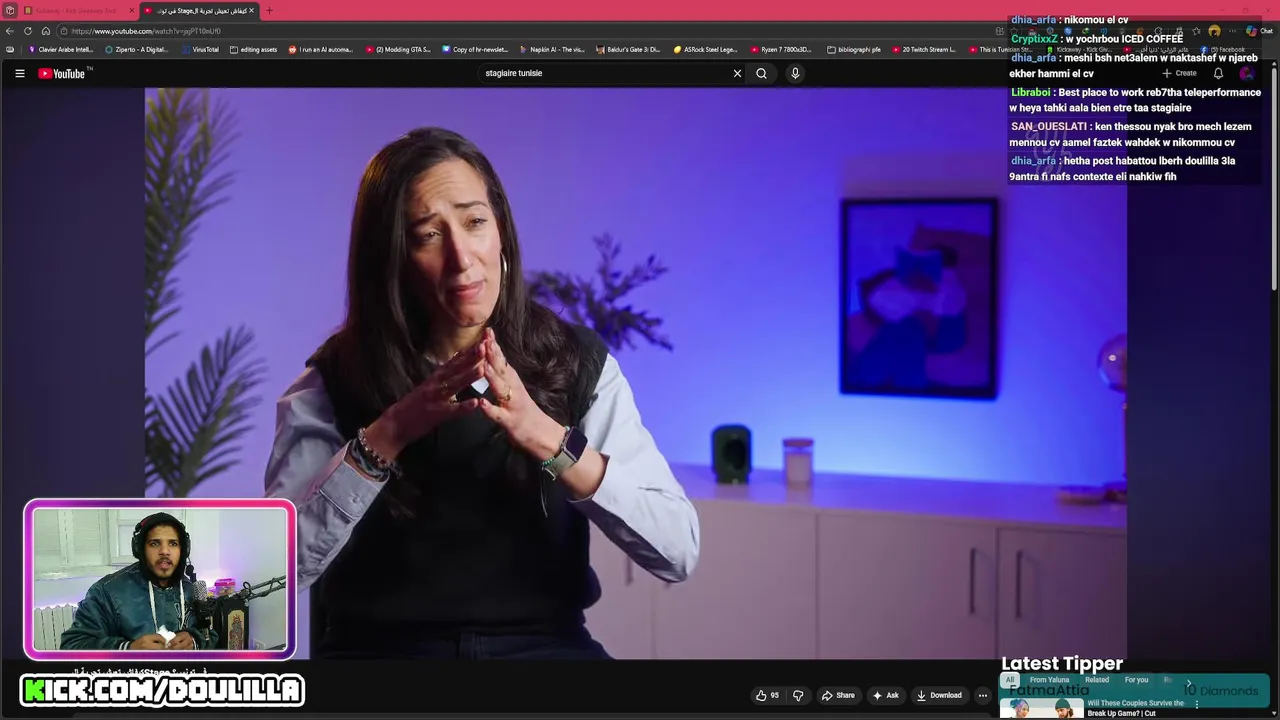1280x720 pixels.
Task: Click into the YouTube search field
Action: pyautogui.click(x=605, y=73)
